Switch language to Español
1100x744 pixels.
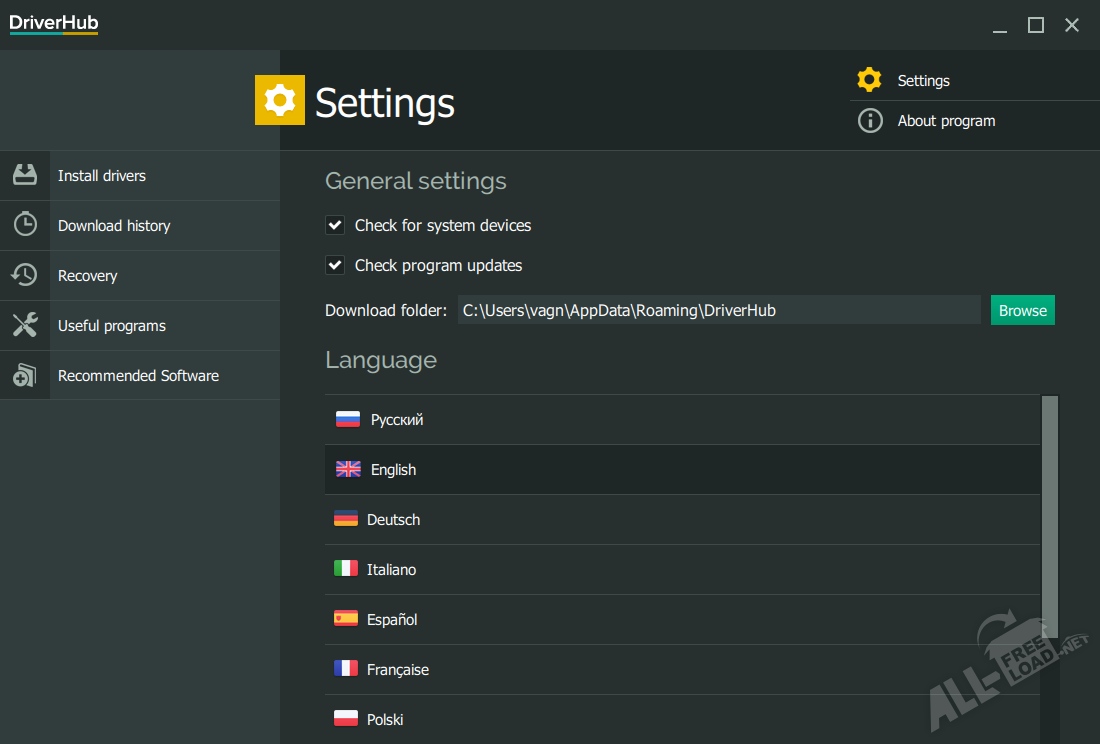point(392,620)
